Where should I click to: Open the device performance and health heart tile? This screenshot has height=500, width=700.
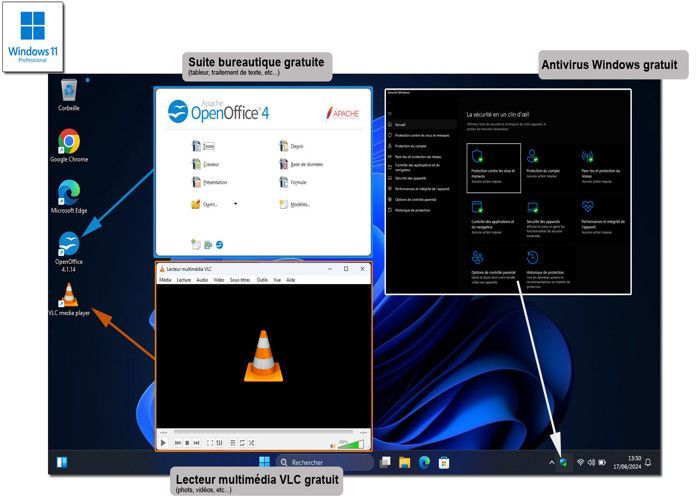pyautogui.click(x=602, y=217)
